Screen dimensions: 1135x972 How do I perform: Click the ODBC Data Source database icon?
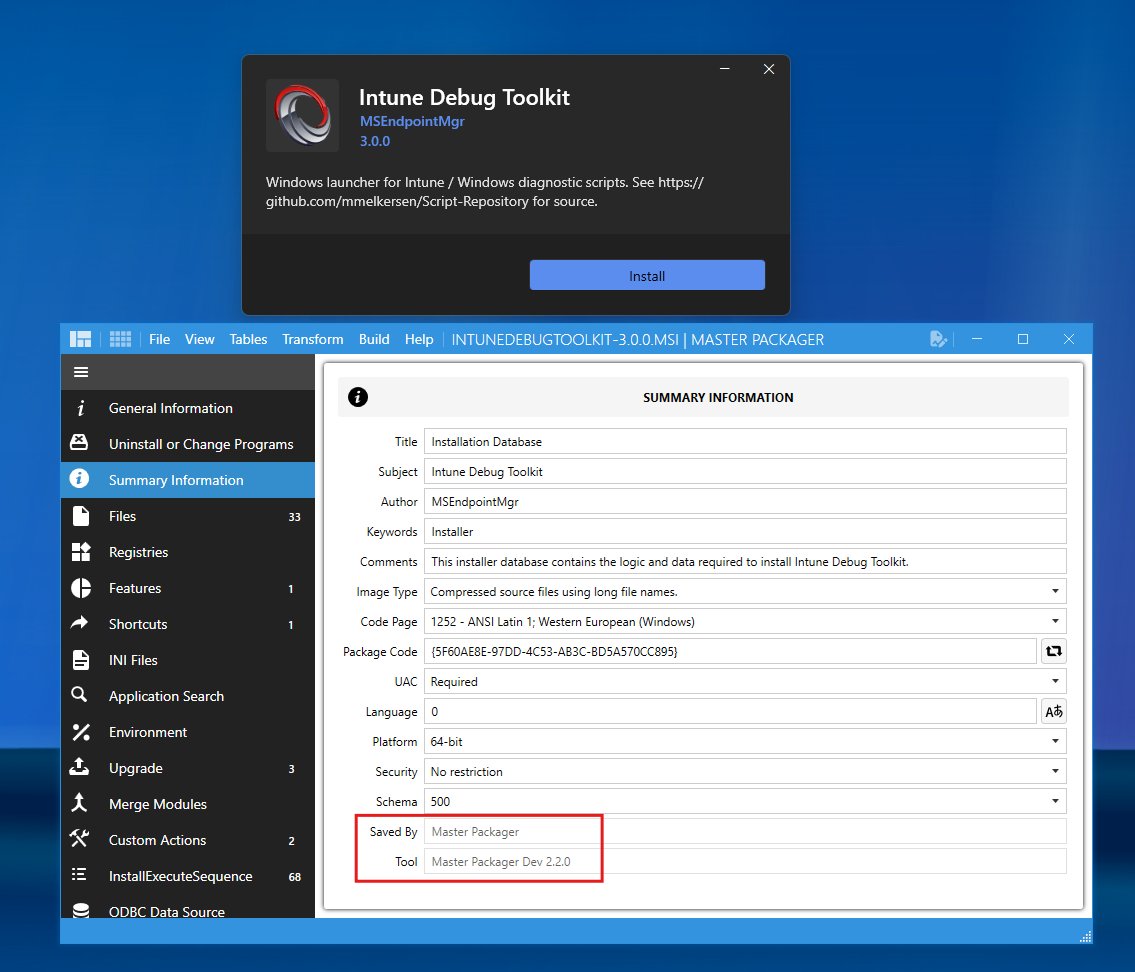click(81, 910)
